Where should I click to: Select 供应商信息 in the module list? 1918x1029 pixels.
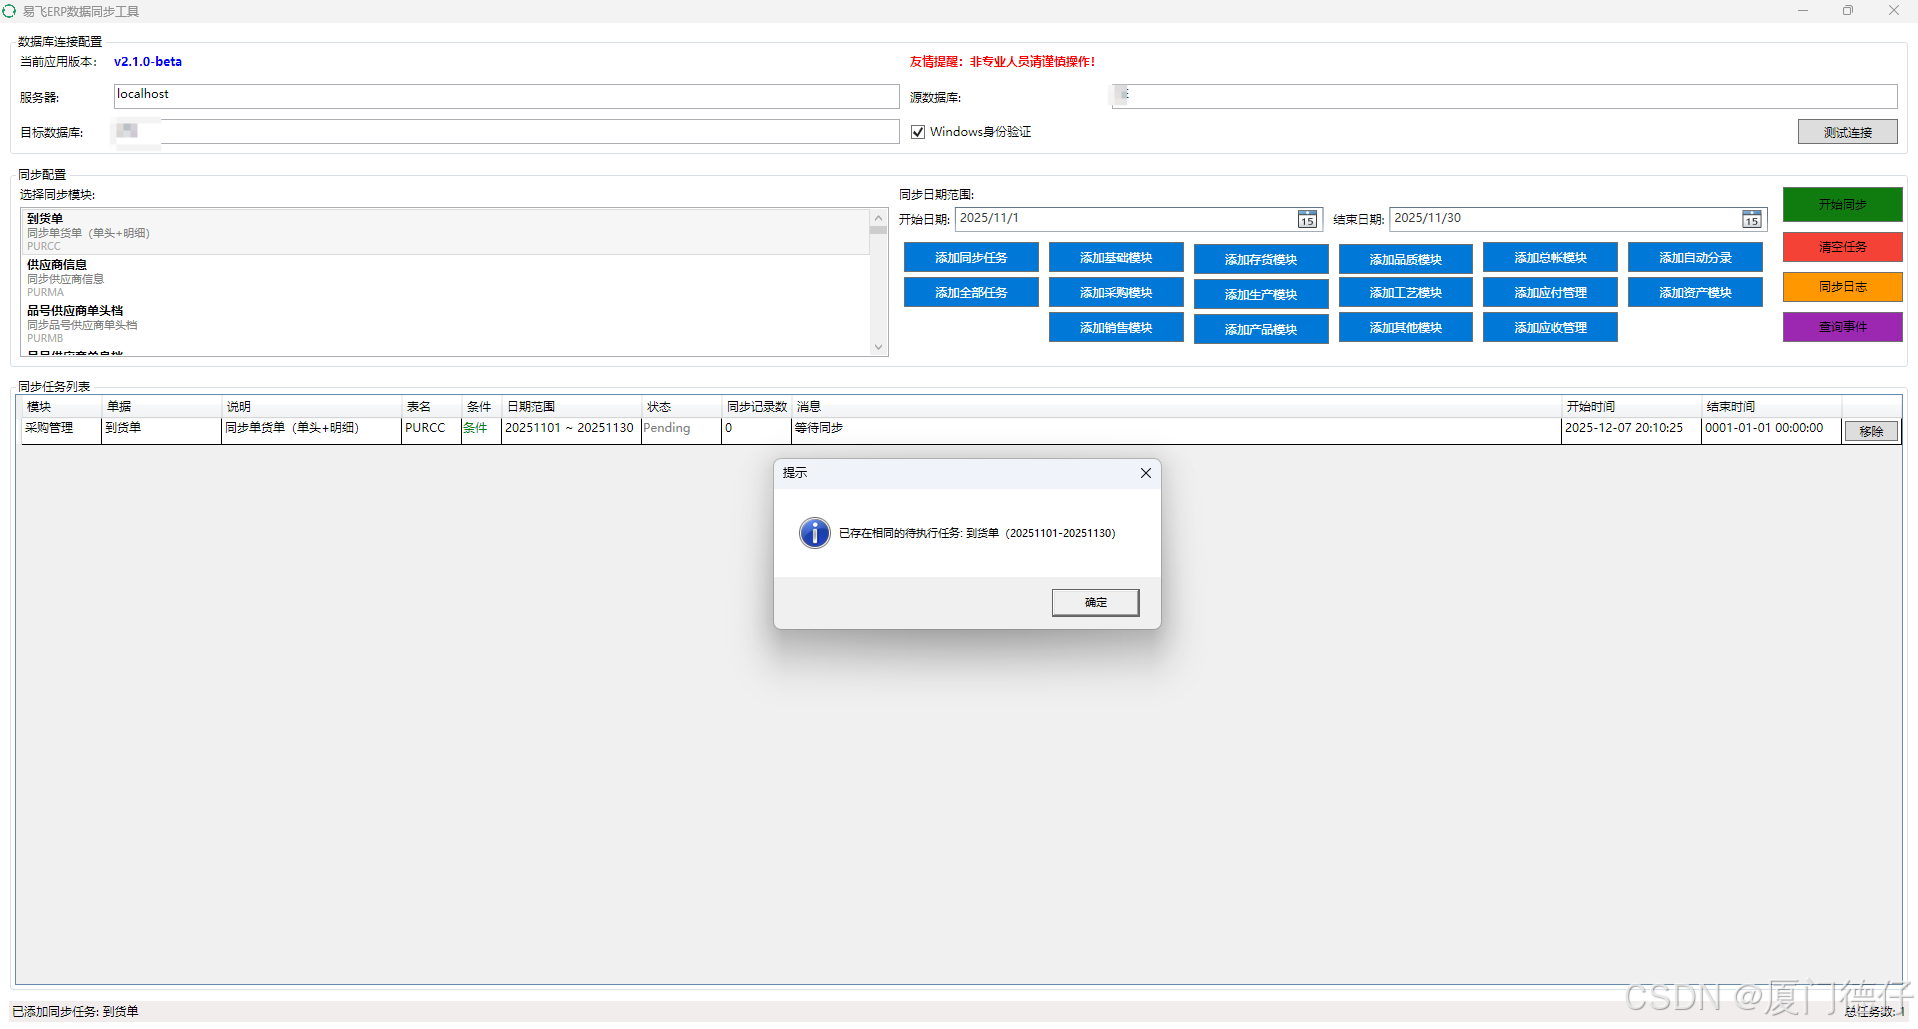point(446,278)
